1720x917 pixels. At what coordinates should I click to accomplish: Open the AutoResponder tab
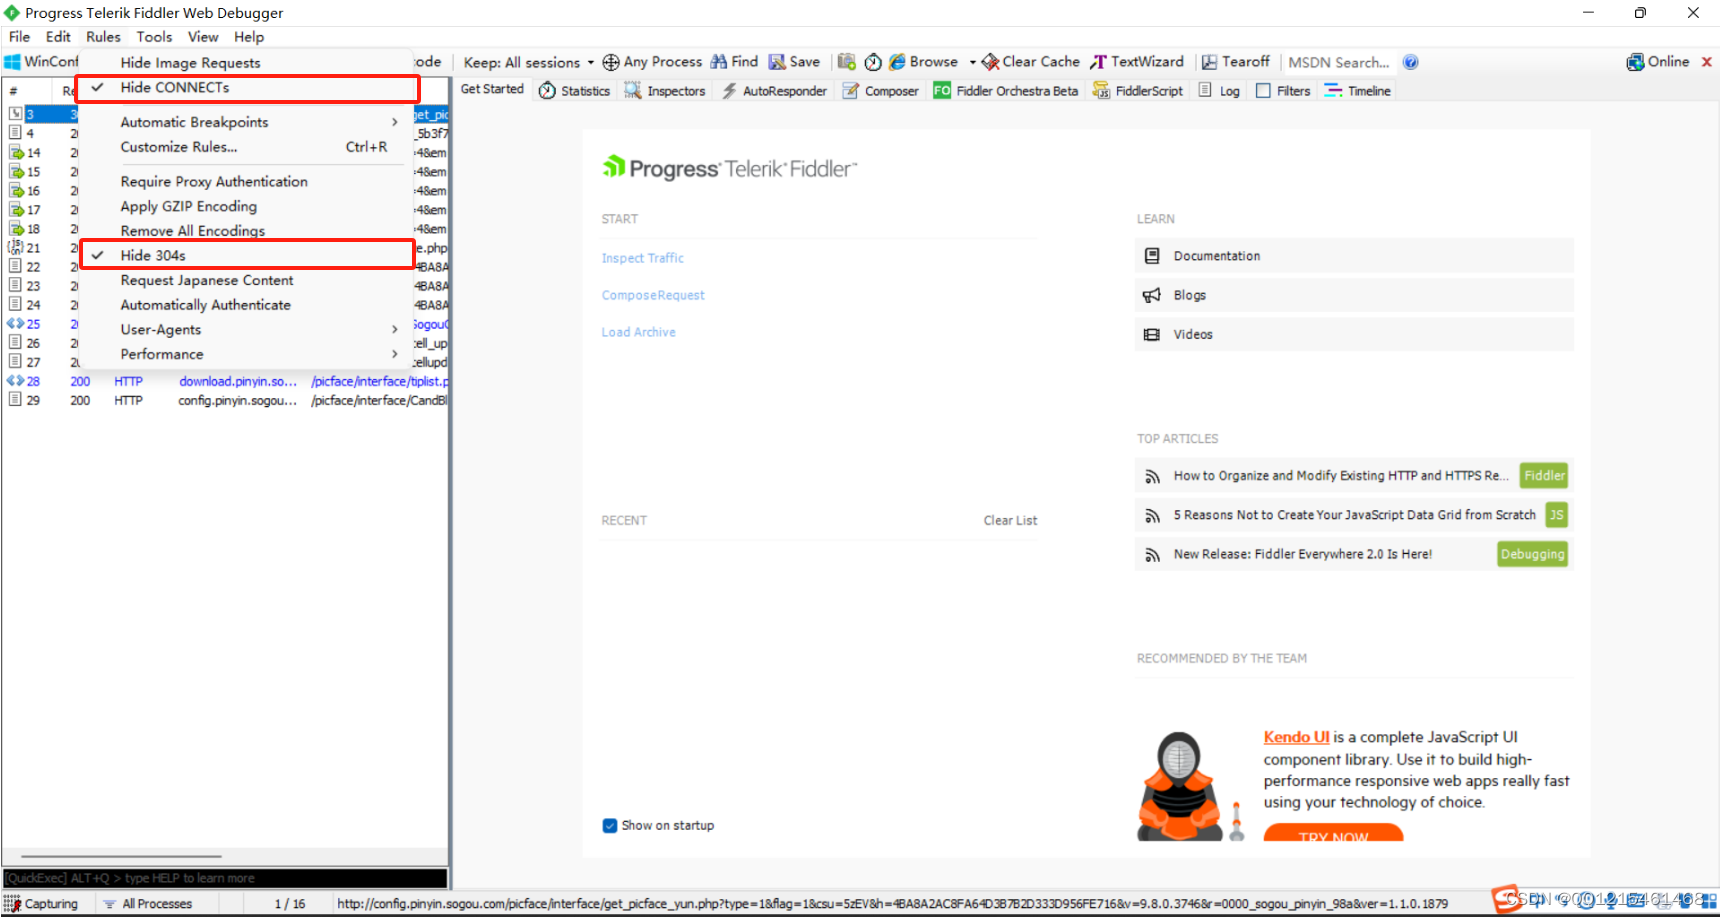[775, 91]
